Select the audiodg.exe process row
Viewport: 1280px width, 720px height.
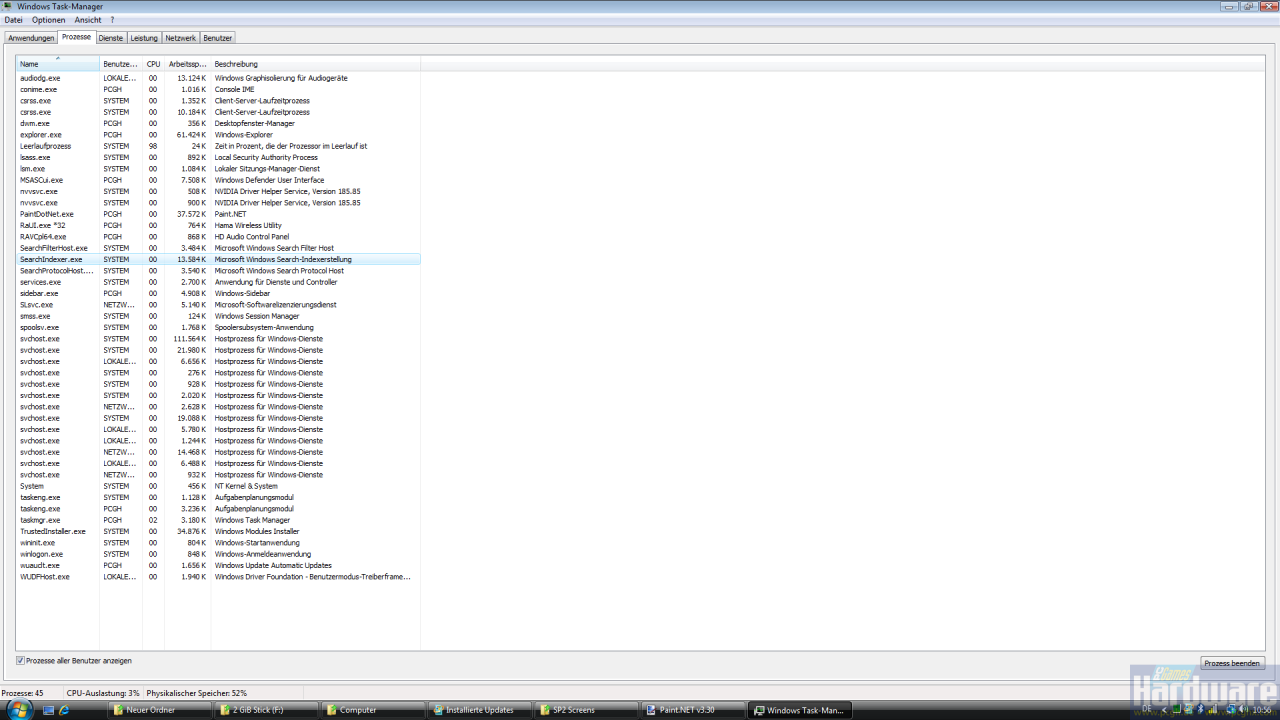[x=218, y=78]
